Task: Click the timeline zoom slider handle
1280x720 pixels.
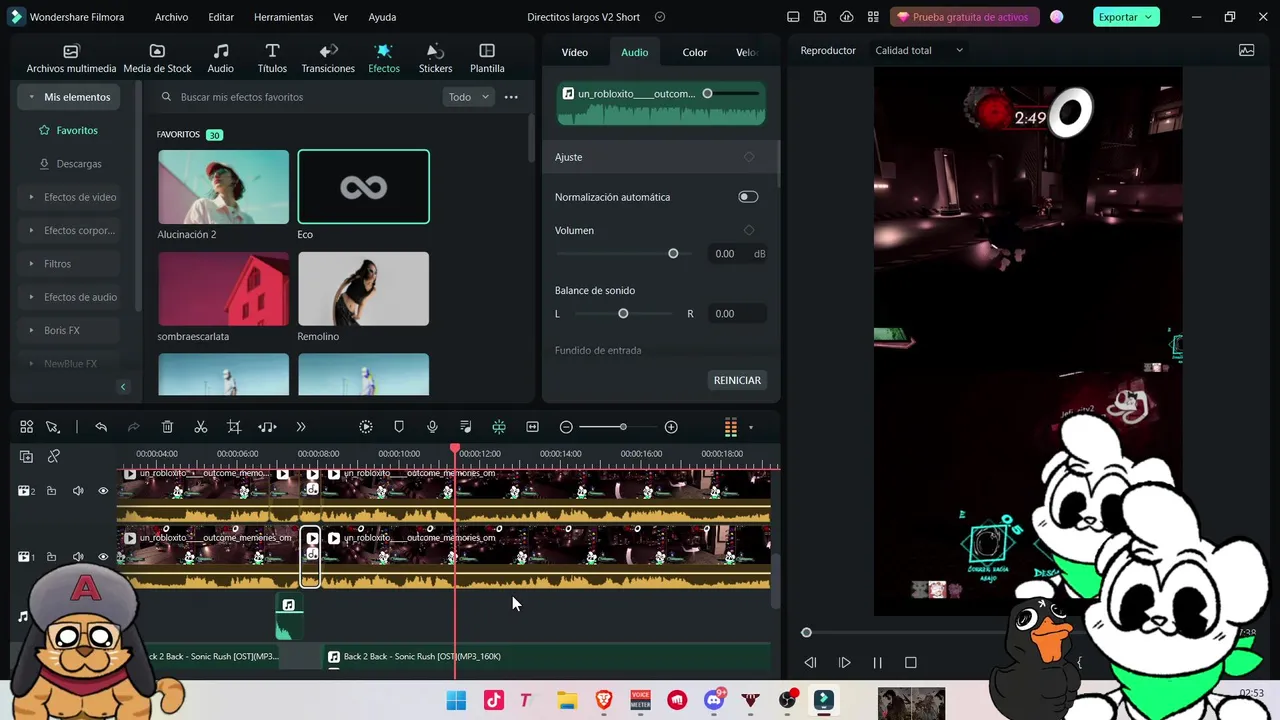Action: pyautogui.click(x=623, y=427)
